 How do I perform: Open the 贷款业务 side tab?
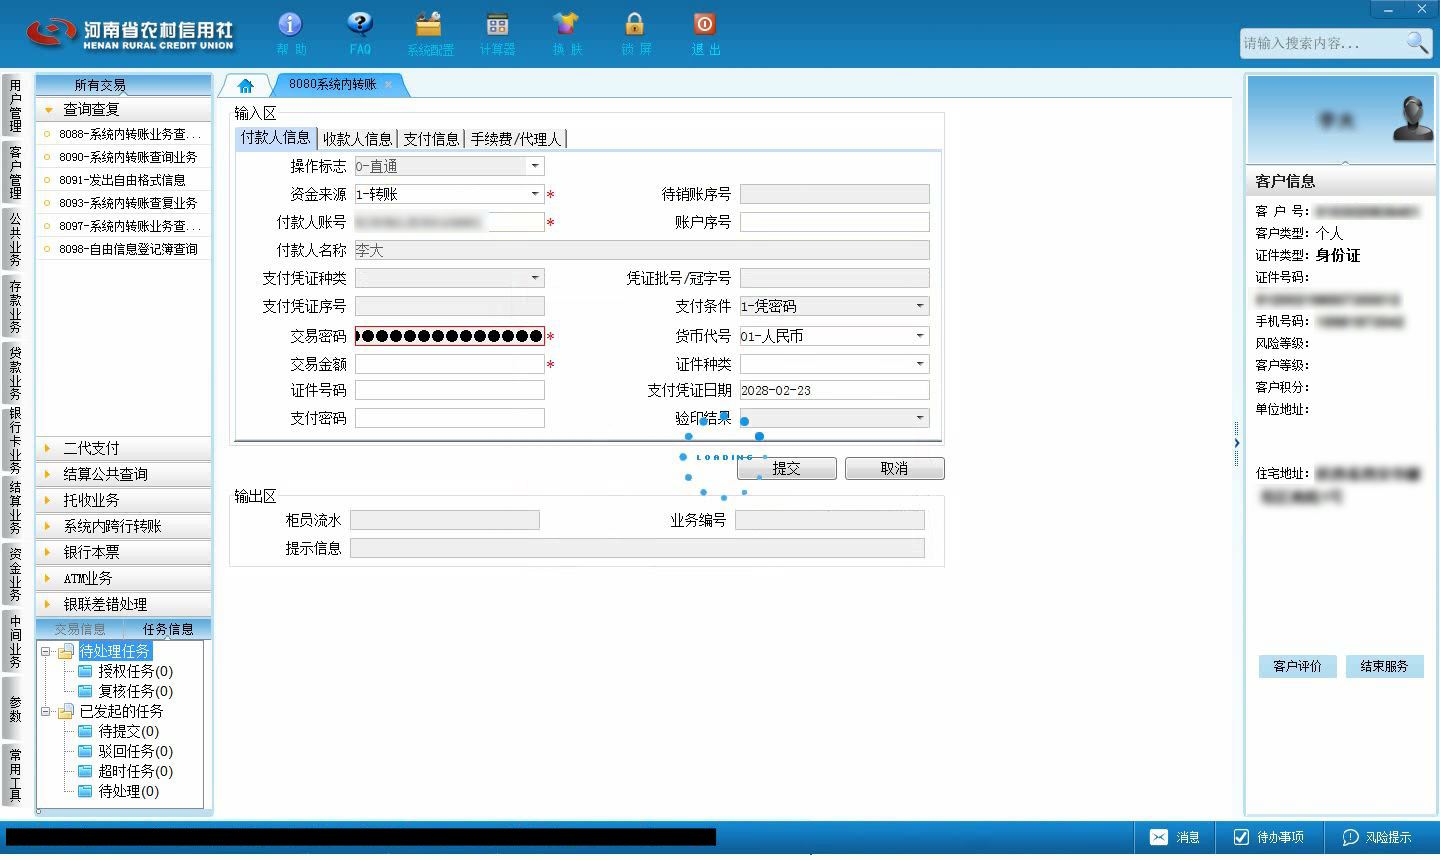click(15, 372)
